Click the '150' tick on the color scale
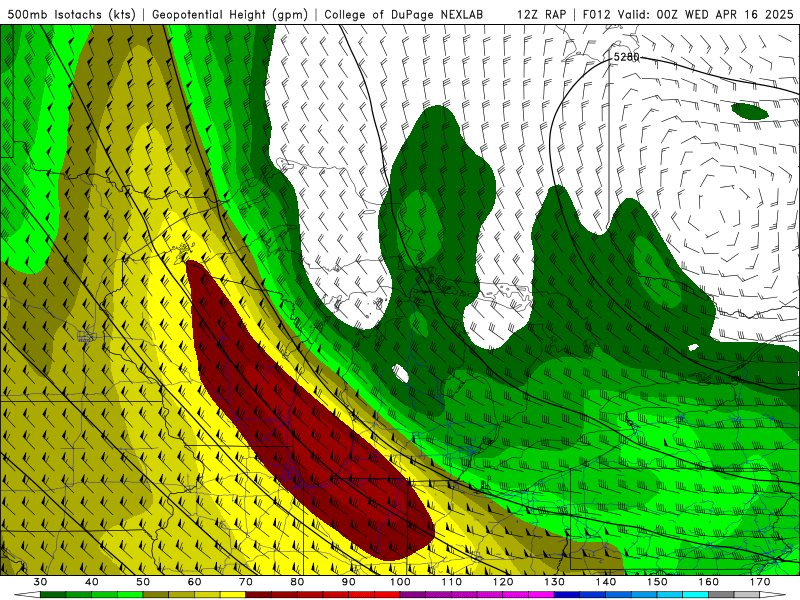The height and width of the screenshot is (600, 800). point(657,582)
